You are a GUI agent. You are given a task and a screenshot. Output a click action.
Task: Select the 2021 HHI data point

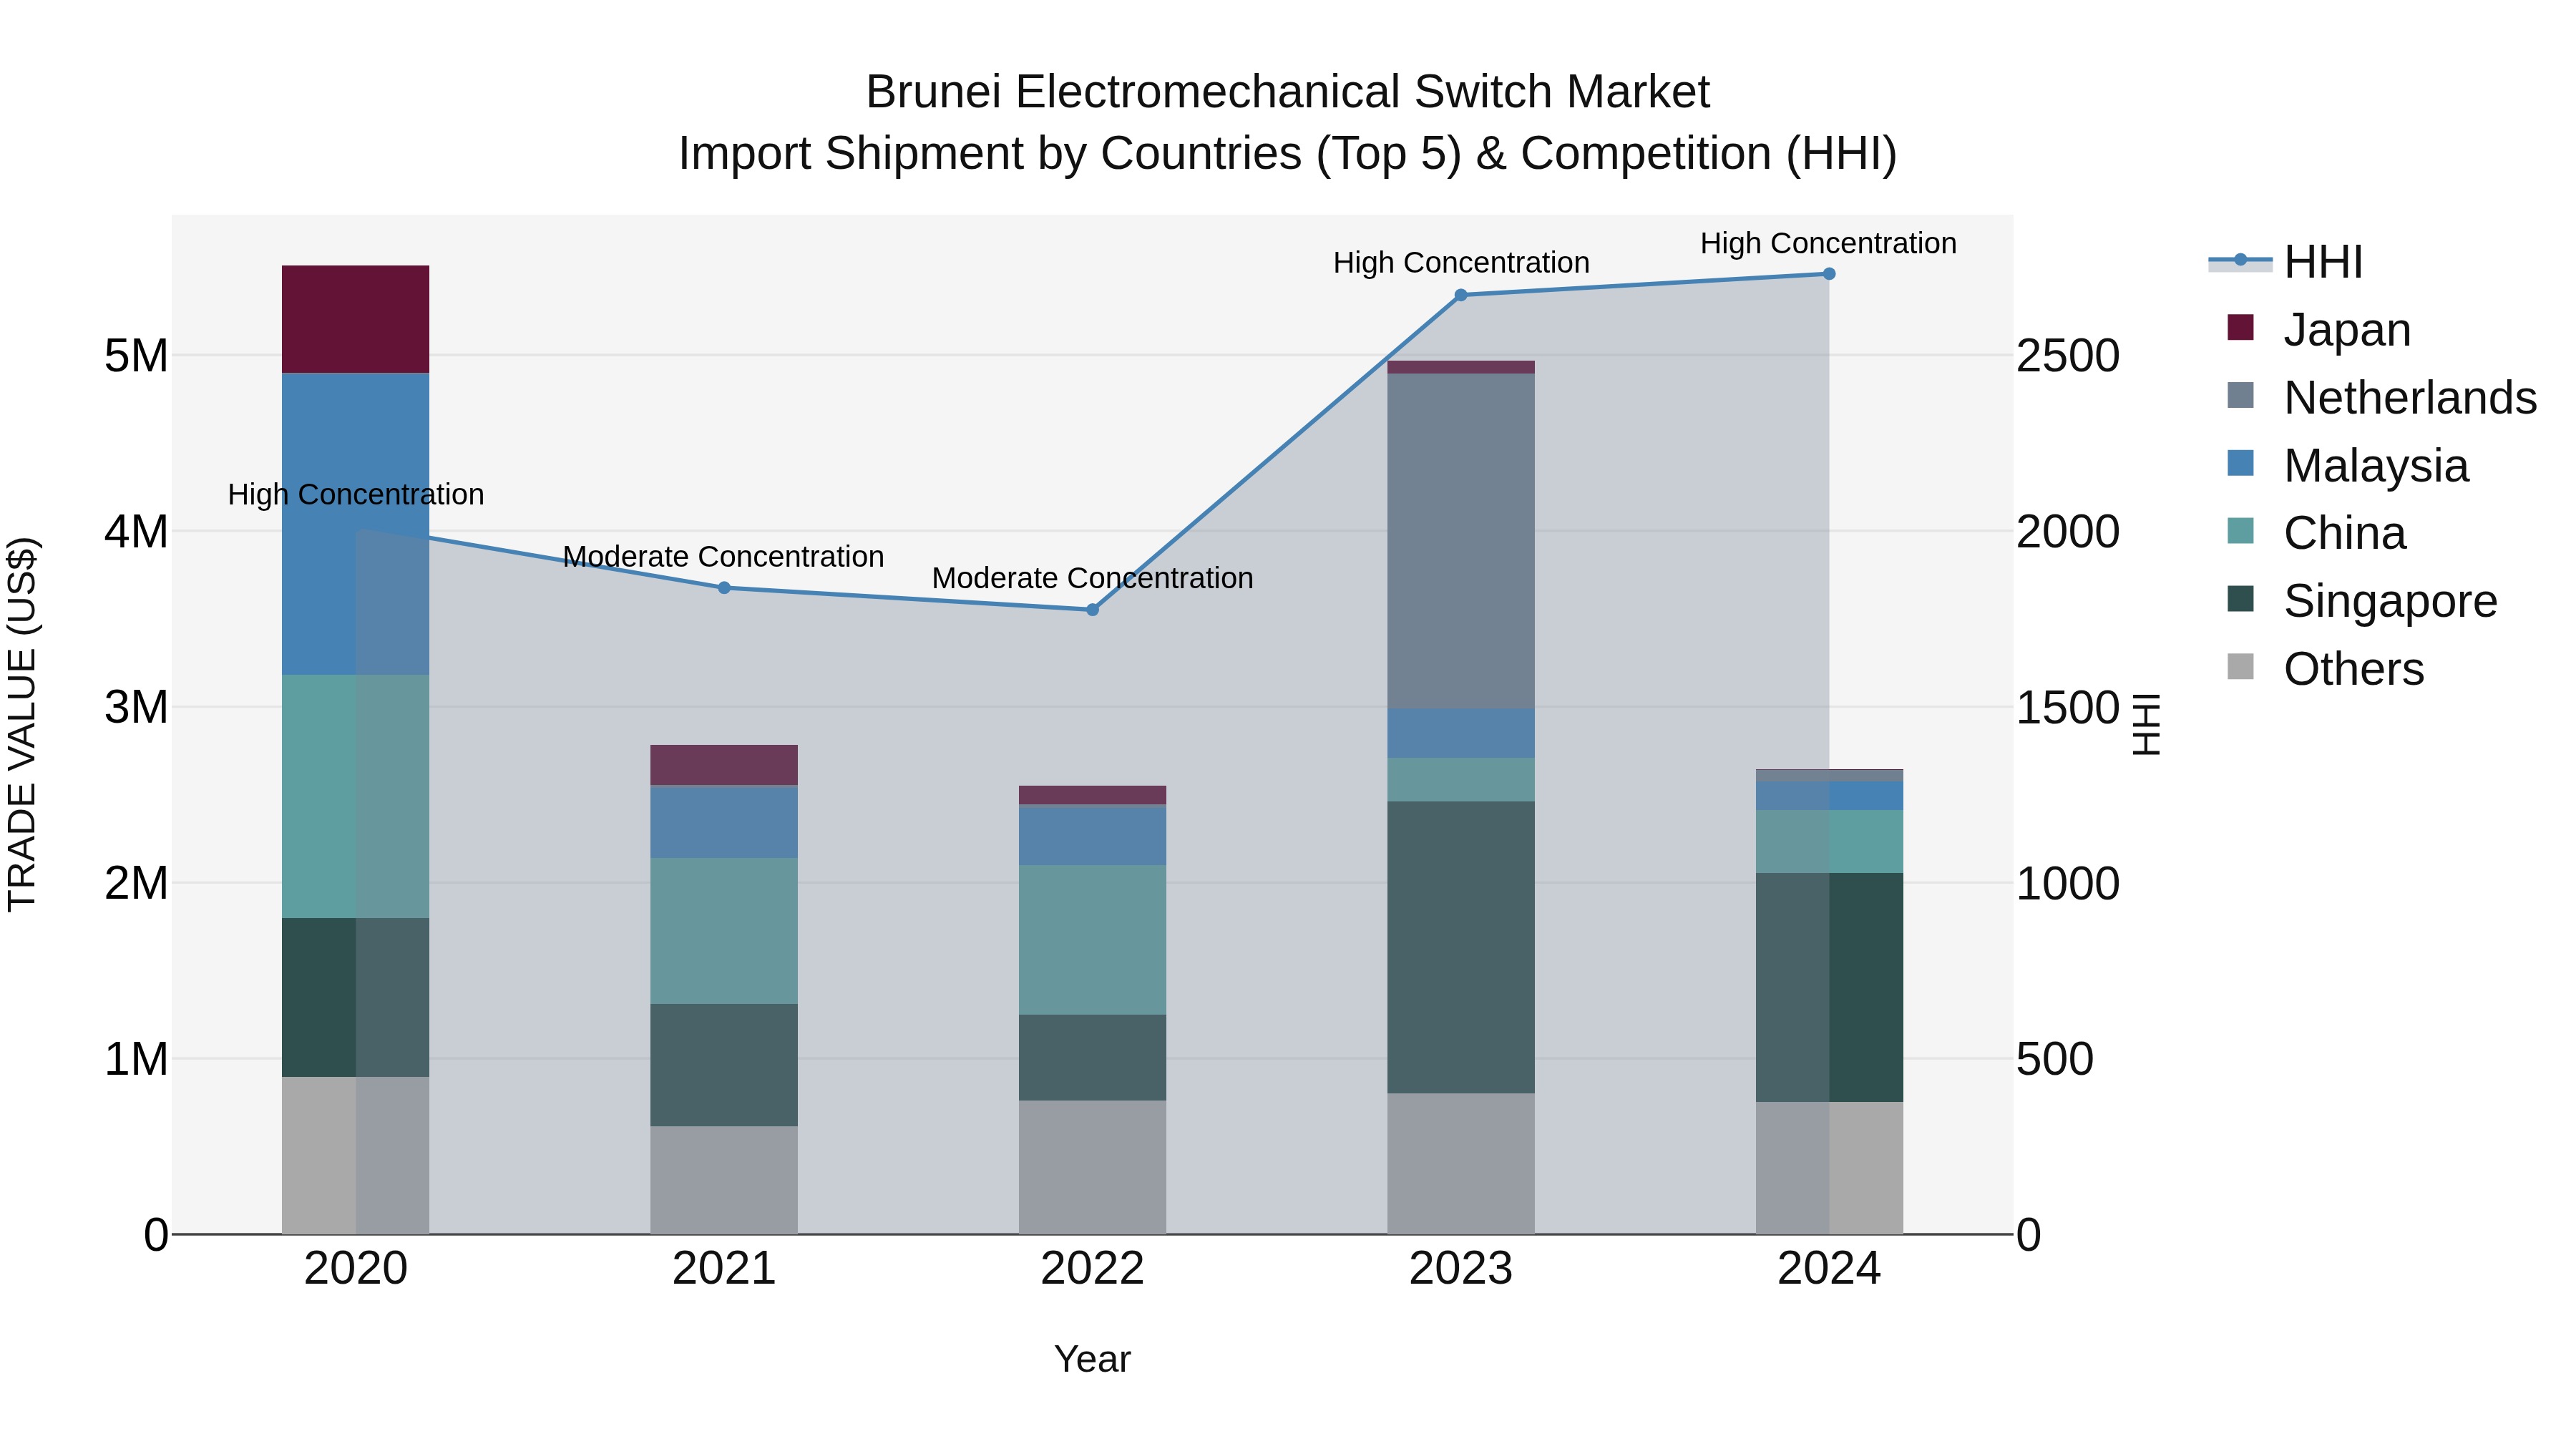(x=724, y=588)
